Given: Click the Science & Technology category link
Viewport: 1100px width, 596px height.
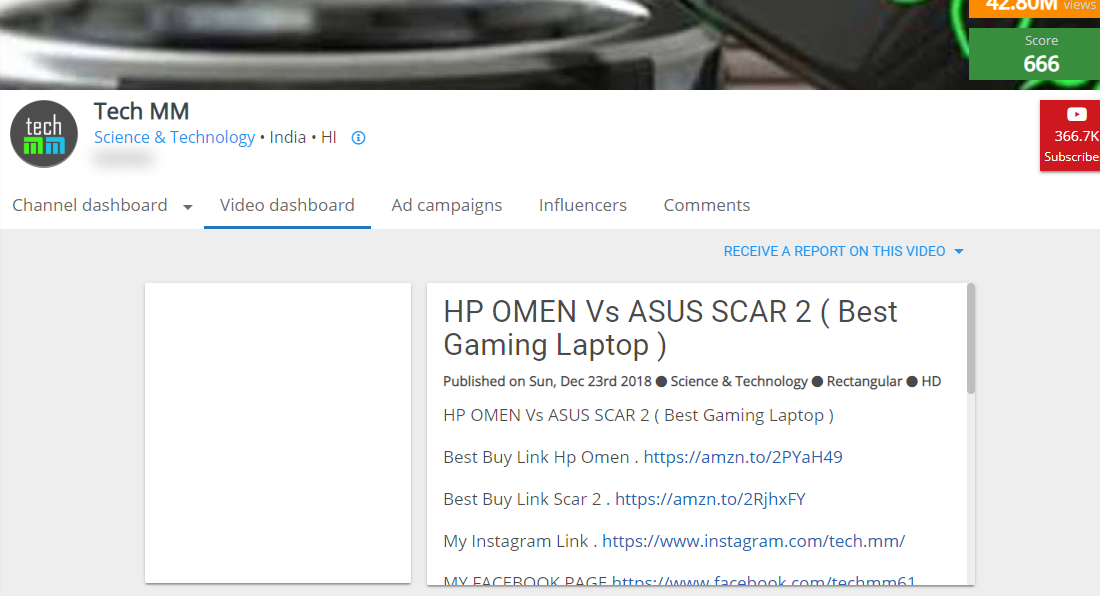Looking at the screenshot, I should click(175, 137).
